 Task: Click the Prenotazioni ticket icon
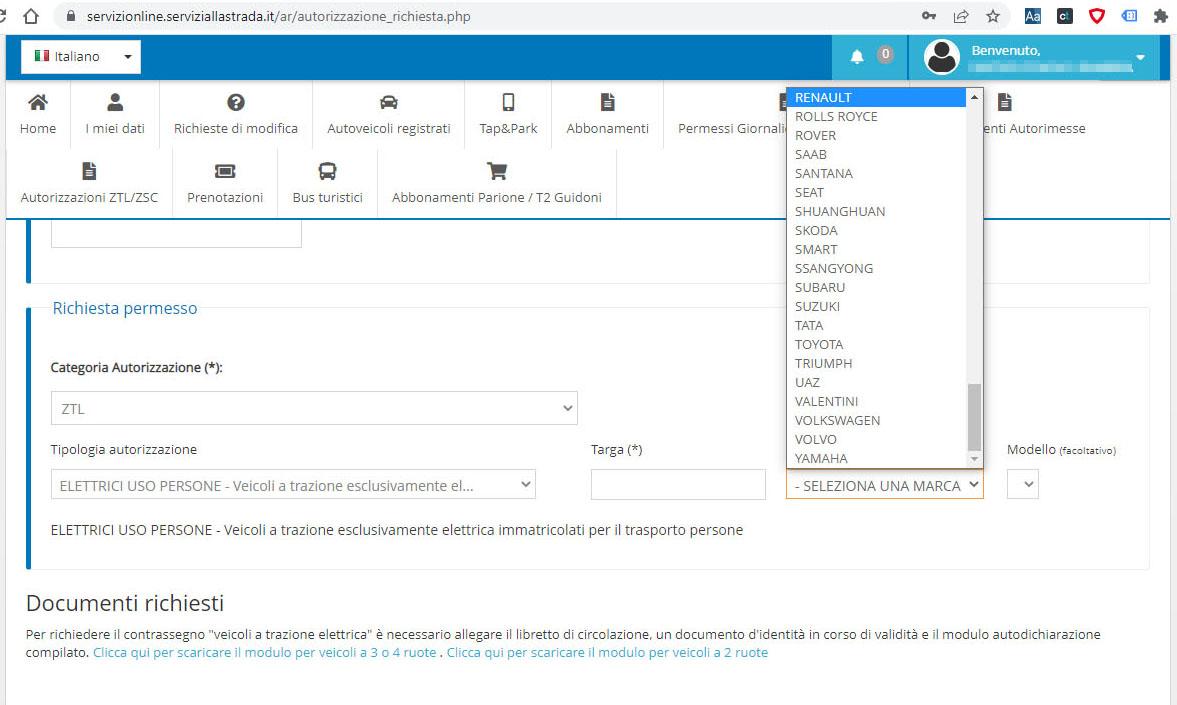[x=225, y=171]
